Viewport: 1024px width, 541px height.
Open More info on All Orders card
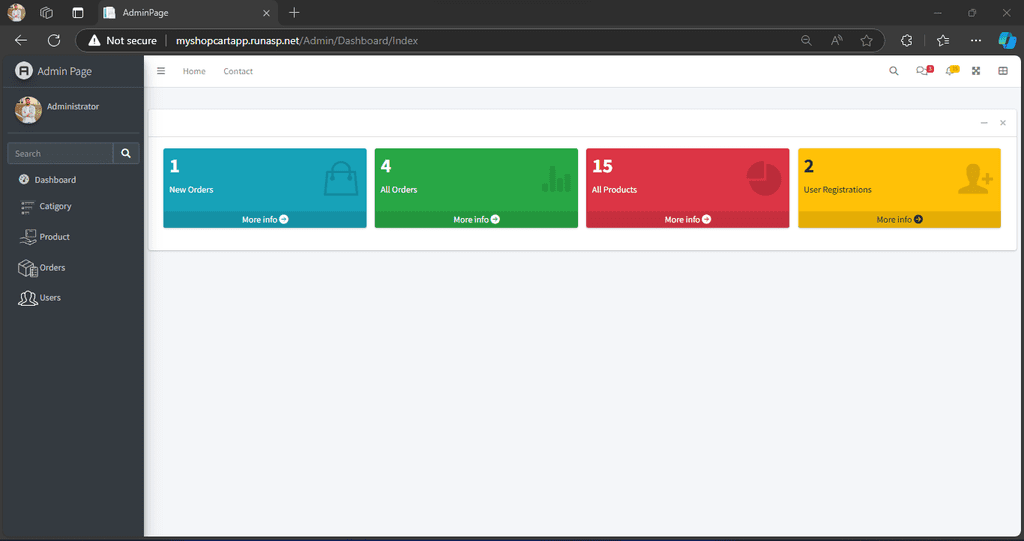[x=477, y=220]
